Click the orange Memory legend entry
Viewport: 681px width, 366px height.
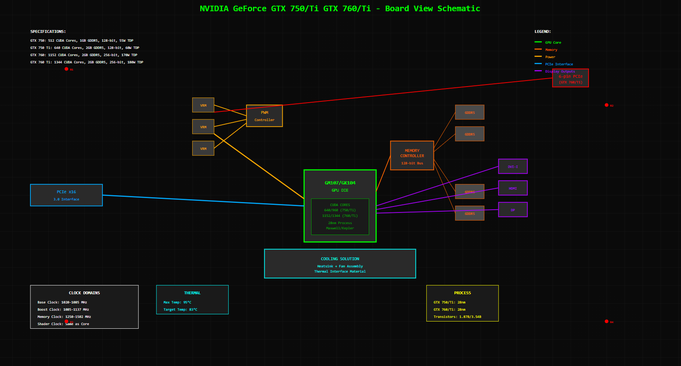(x=546, y=49)
